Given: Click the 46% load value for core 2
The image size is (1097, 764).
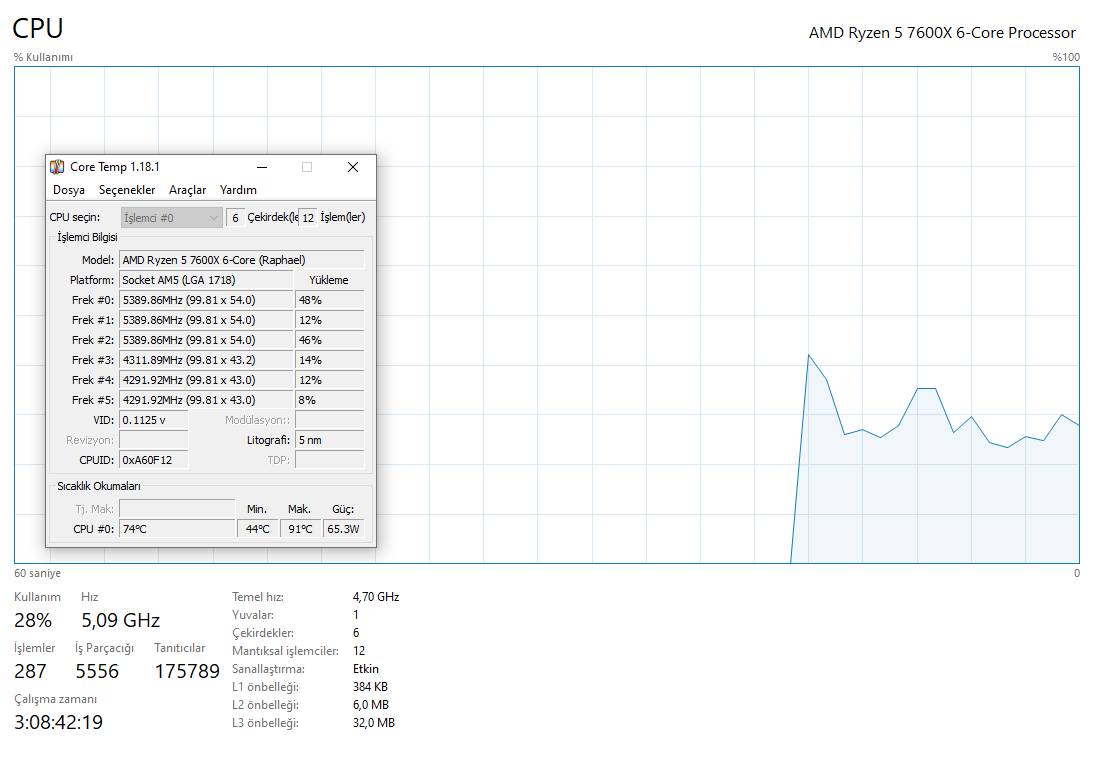Looking at the screenshot, I should (x=330, y=340).
